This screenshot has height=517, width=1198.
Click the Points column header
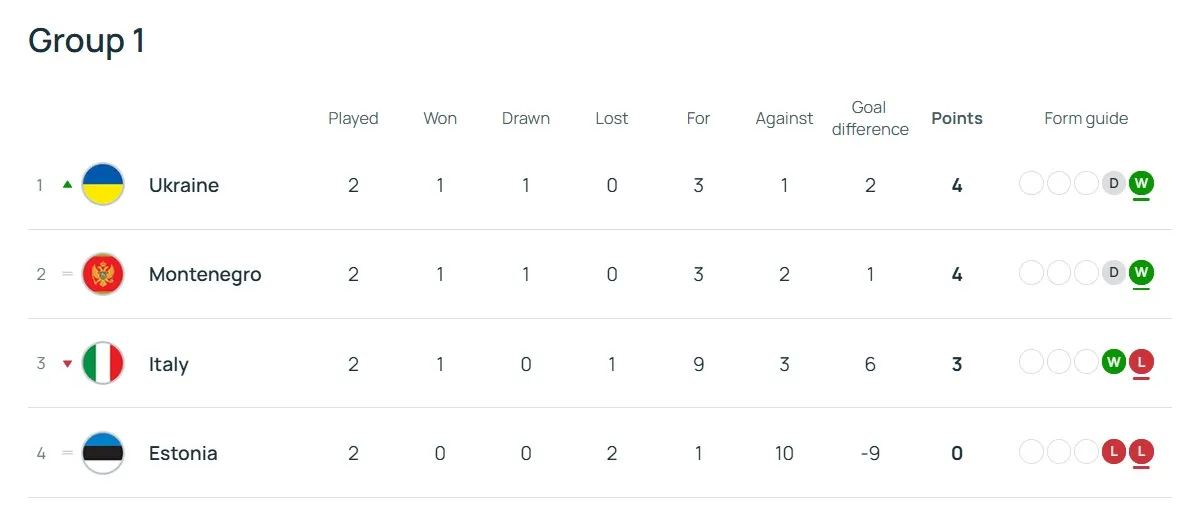(957, 118)
